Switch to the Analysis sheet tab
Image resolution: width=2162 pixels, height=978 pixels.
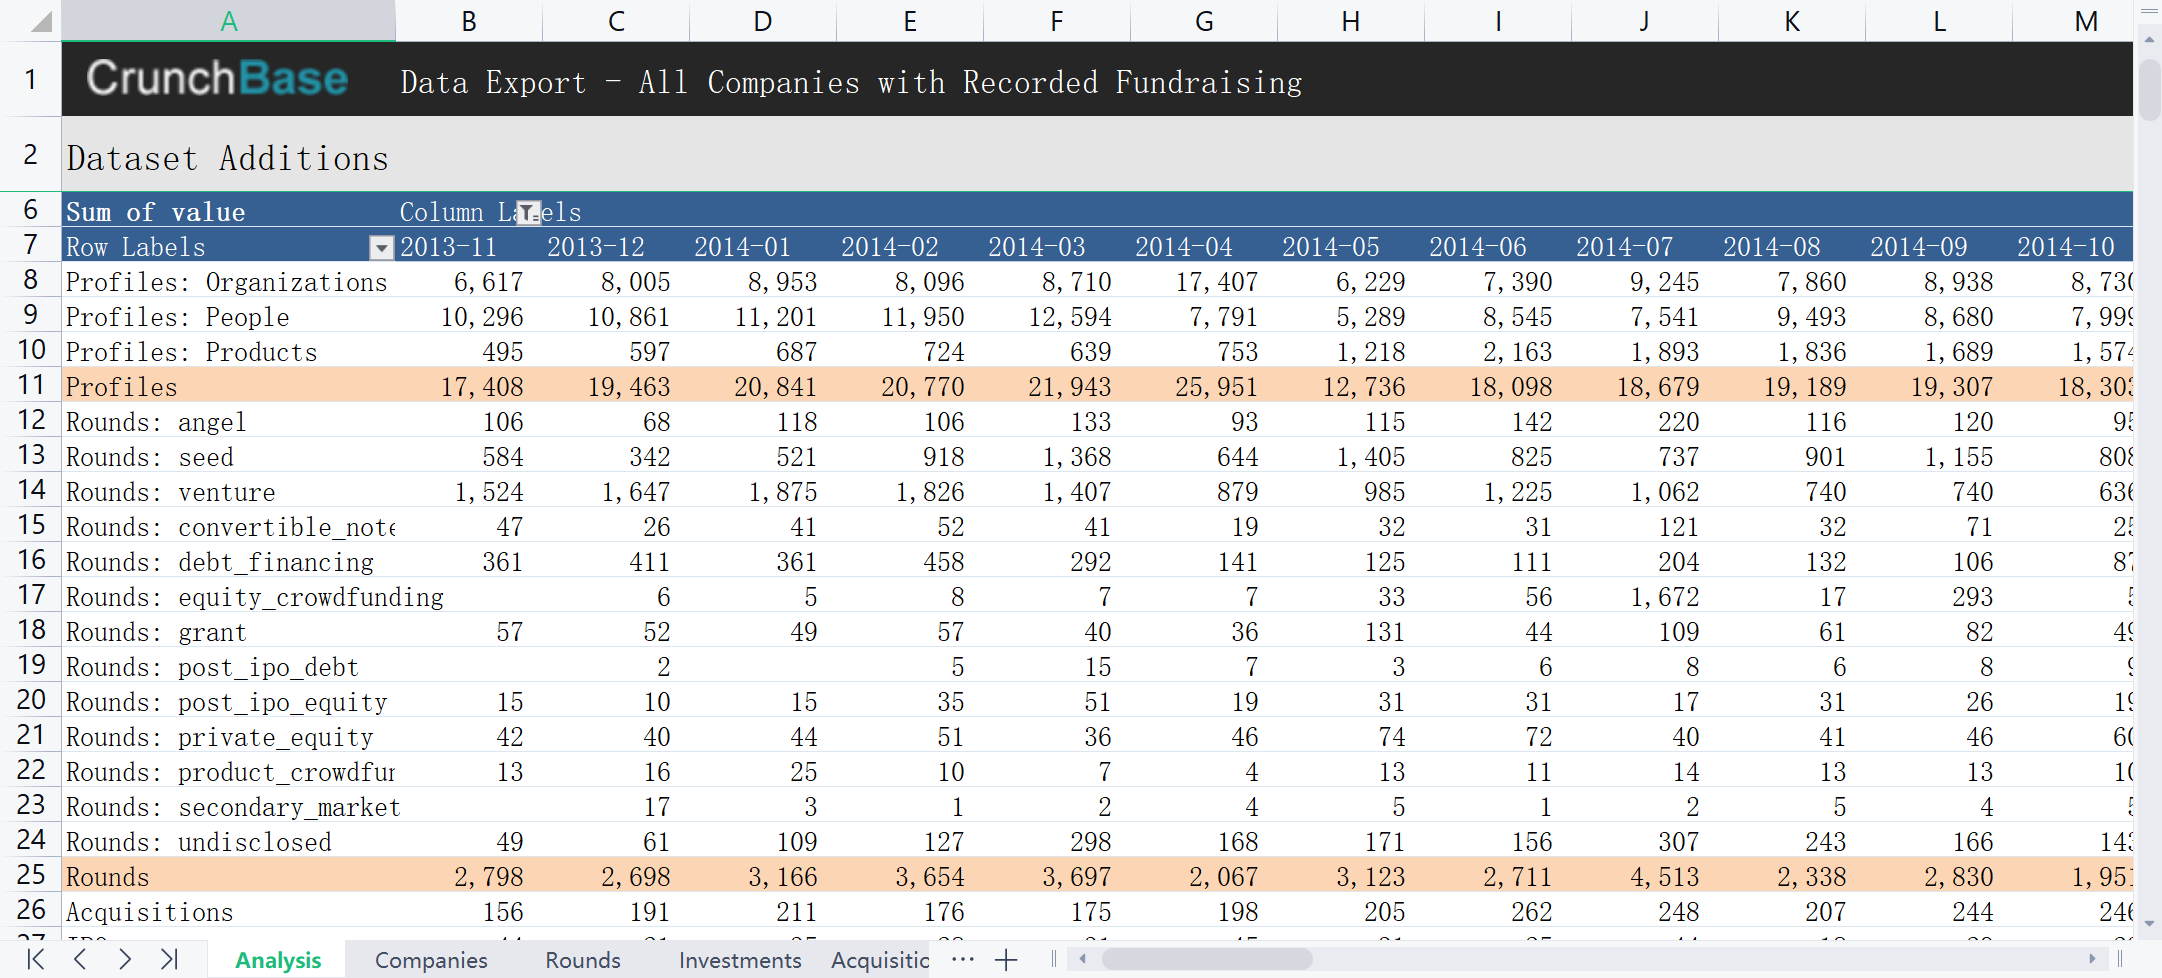tap(278, 960)
